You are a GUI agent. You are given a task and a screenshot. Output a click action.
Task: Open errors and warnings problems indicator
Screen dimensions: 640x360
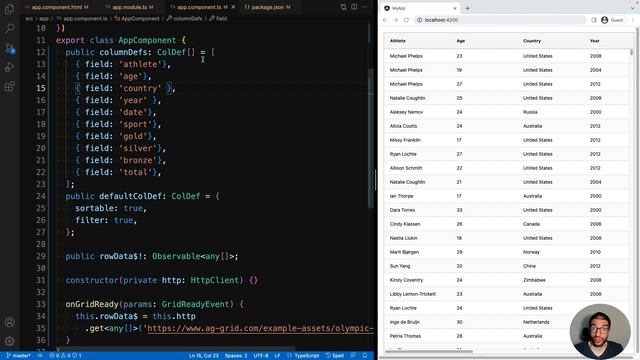point(65,356)
